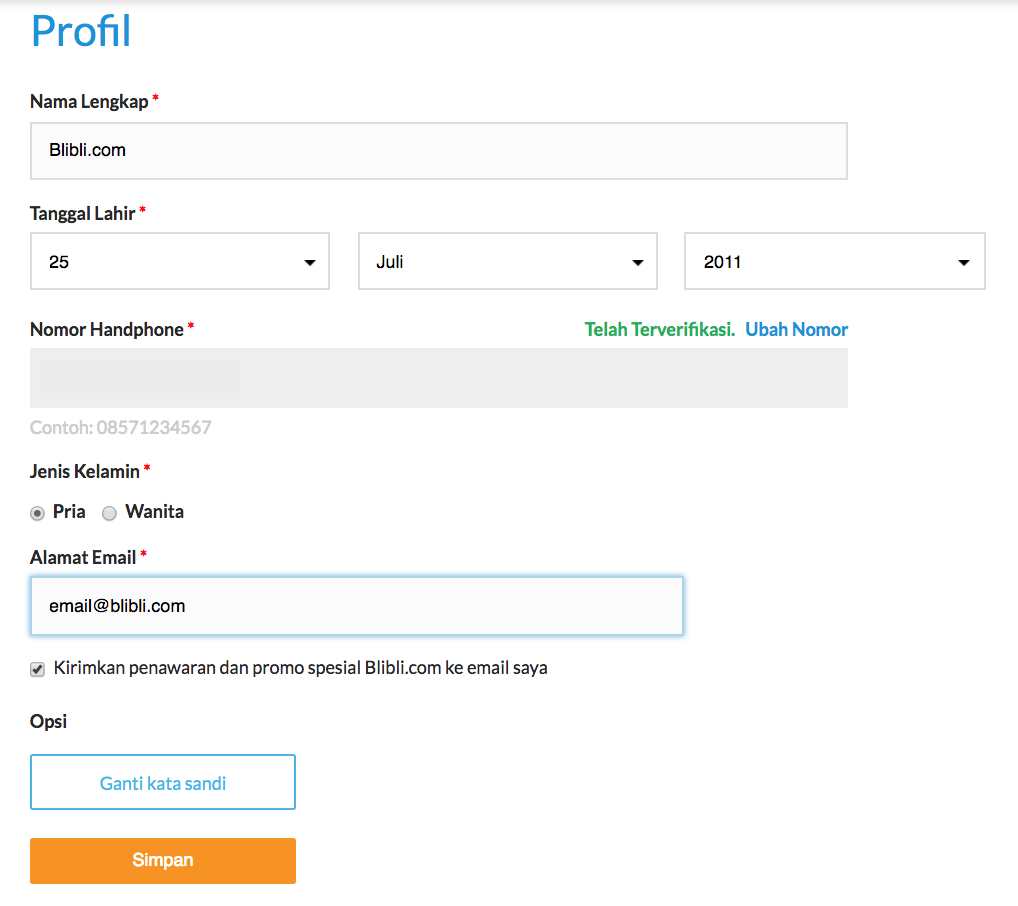Toggle the promo email subscription checkbox
The image size is (1018, 906).
point(38,669)
